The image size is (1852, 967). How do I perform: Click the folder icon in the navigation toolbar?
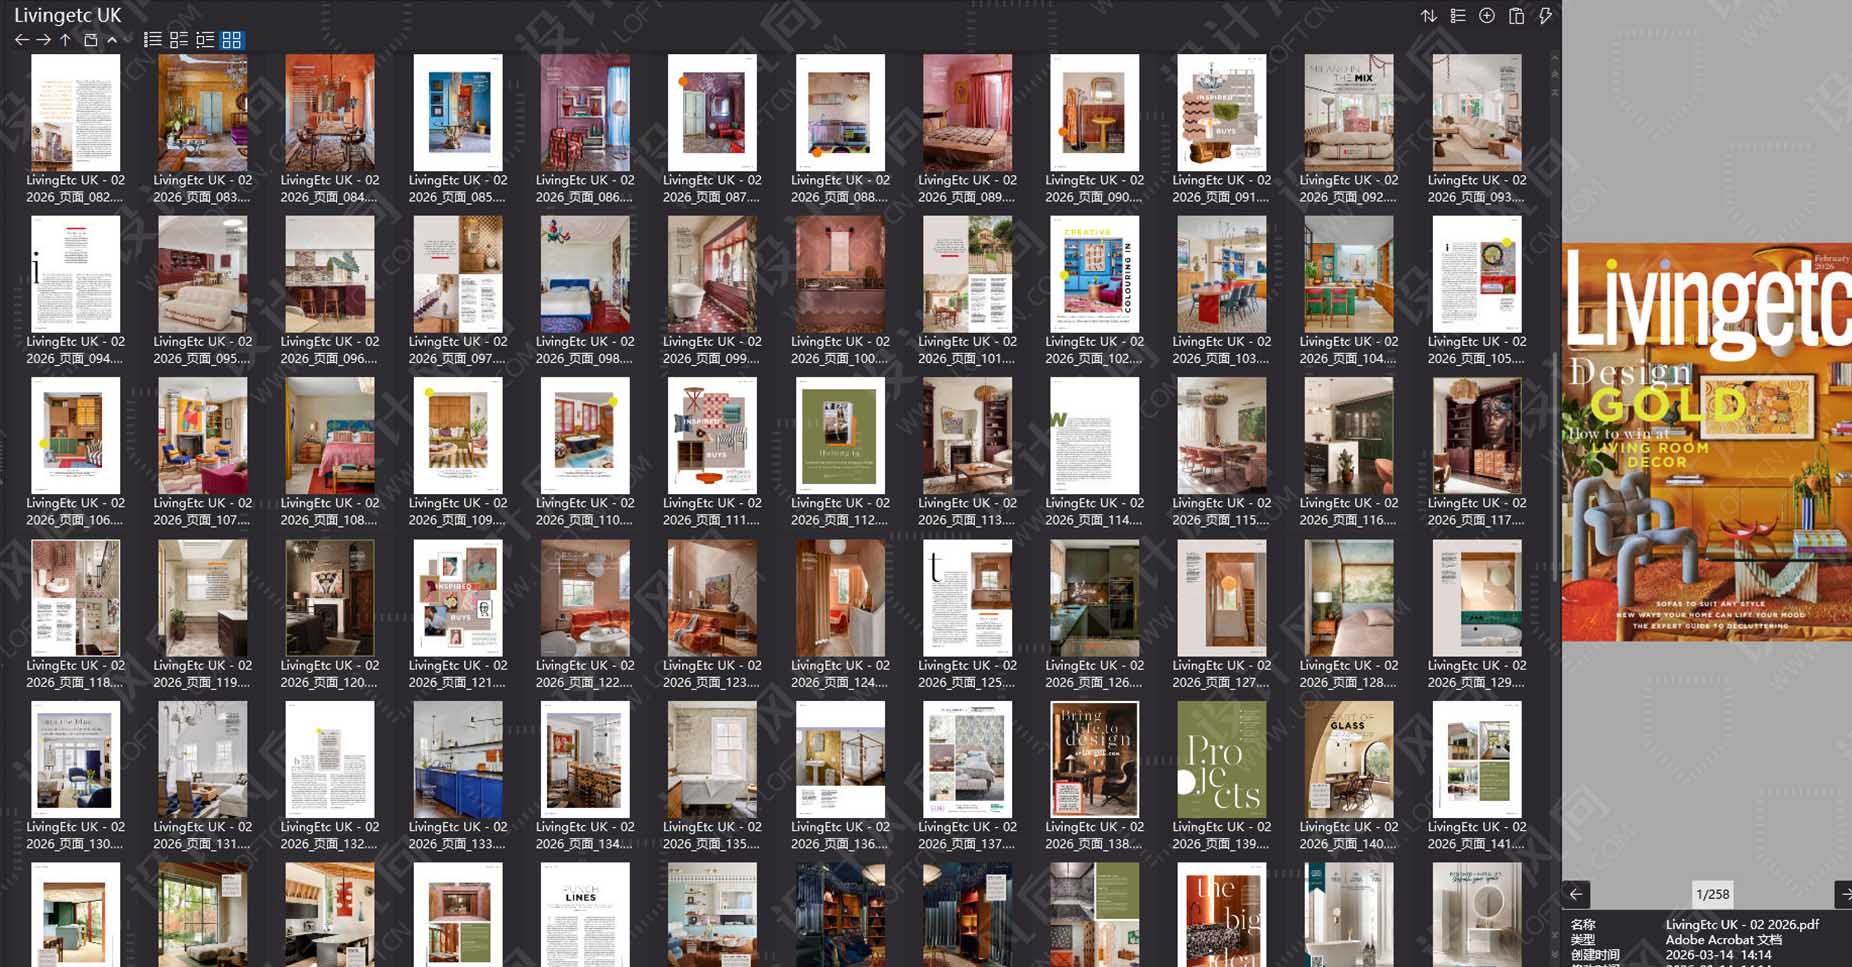coord(90,40)
